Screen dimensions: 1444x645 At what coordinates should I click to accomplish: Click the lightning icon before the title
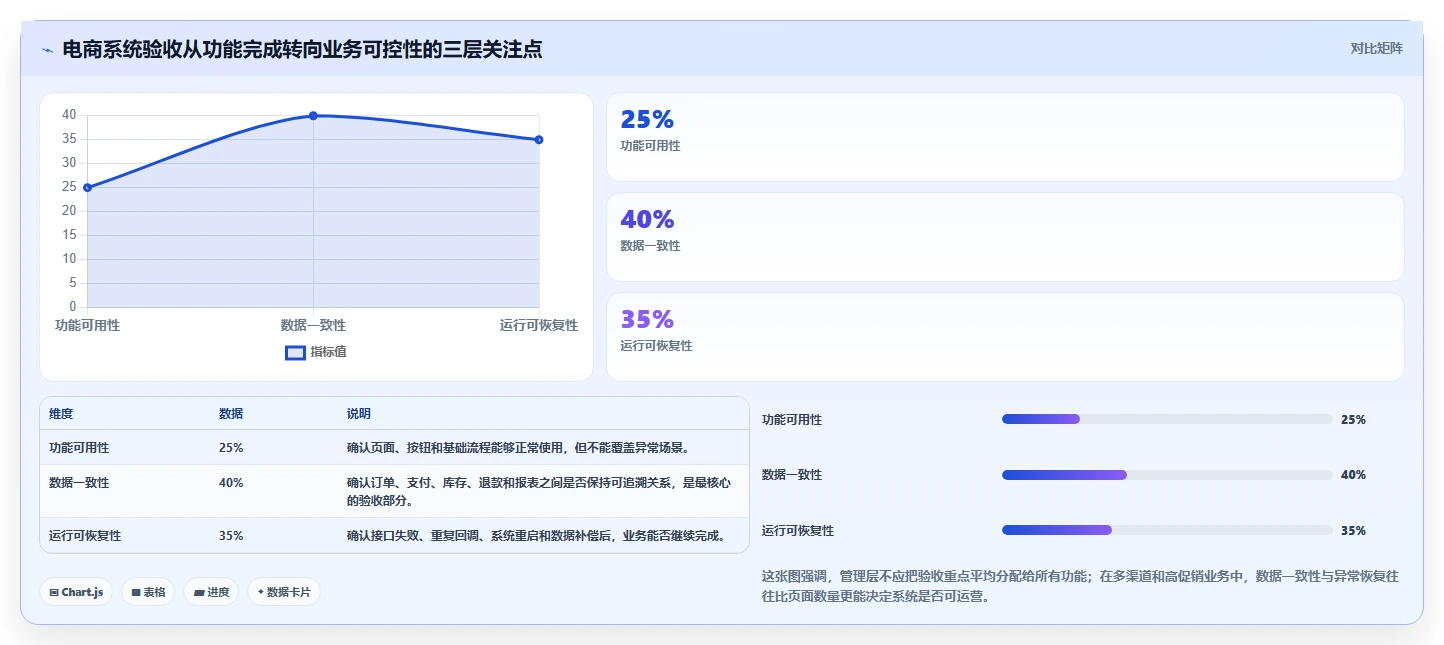click(x=48, y=50)
